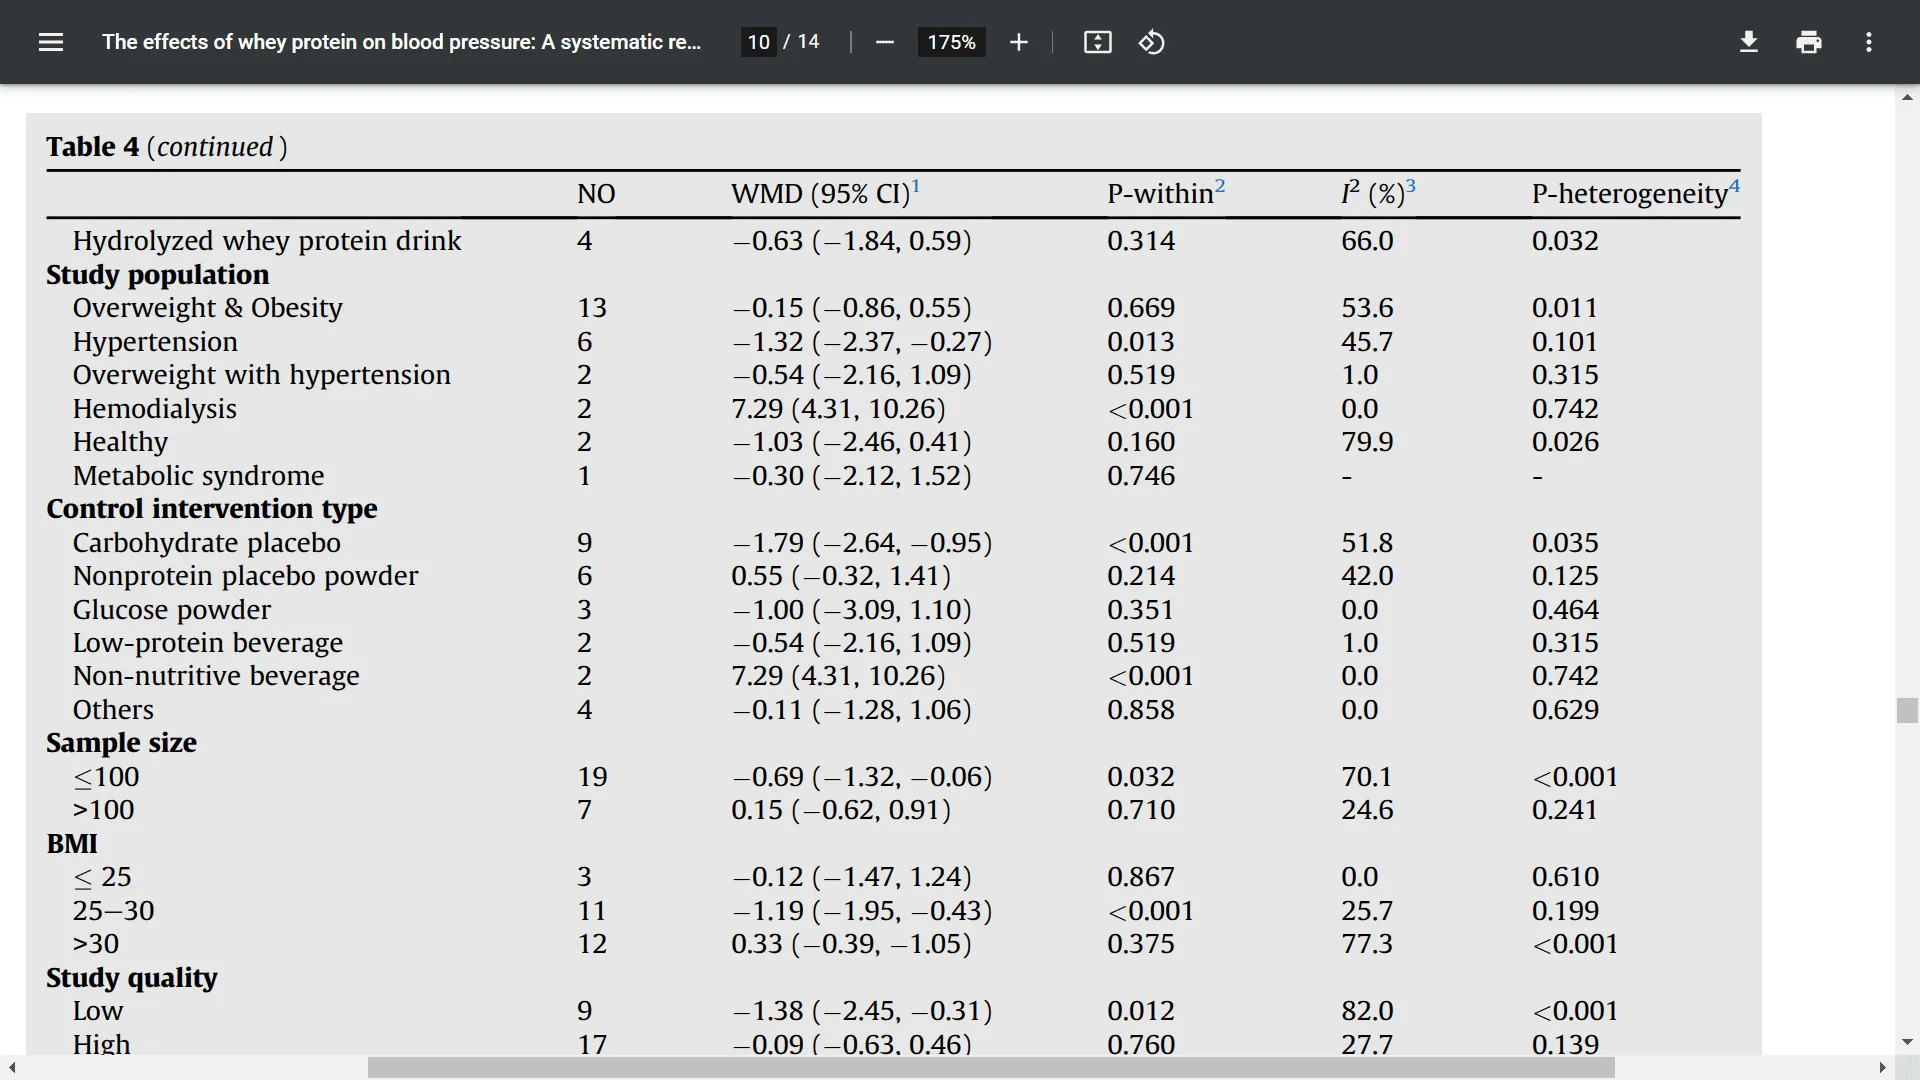The width and height of the screenshot is (1920, 1080).
Task: Click WMD value '0.33 (−0.39, −1.05)'
Action: pyautogui.click(x=851, y=944)
